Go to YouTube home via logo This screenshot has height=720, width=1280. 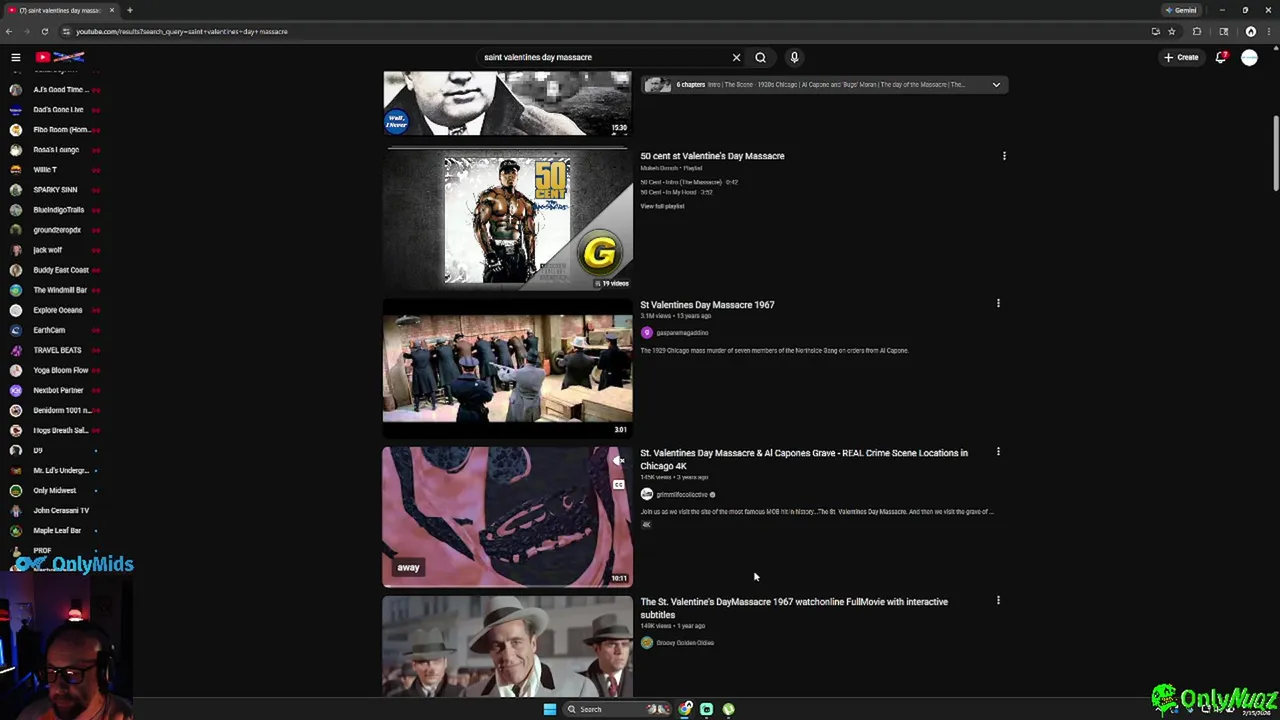(60, 57)
